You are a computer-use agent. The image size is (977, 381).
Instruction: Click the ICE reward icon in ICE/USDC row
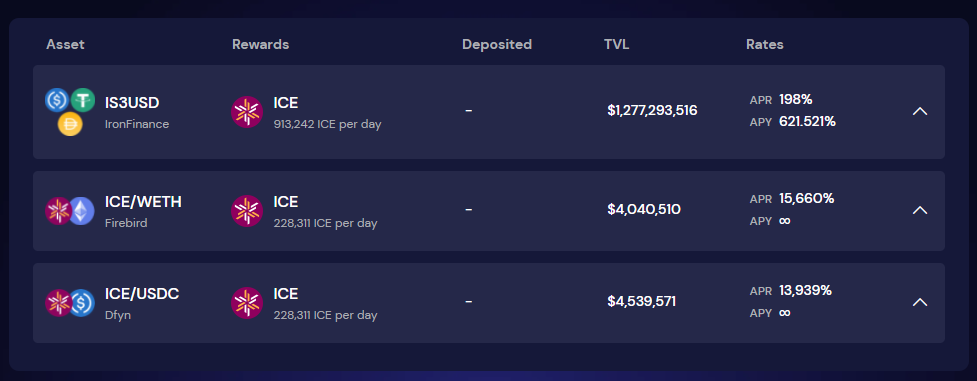click(x=247, y=303)
